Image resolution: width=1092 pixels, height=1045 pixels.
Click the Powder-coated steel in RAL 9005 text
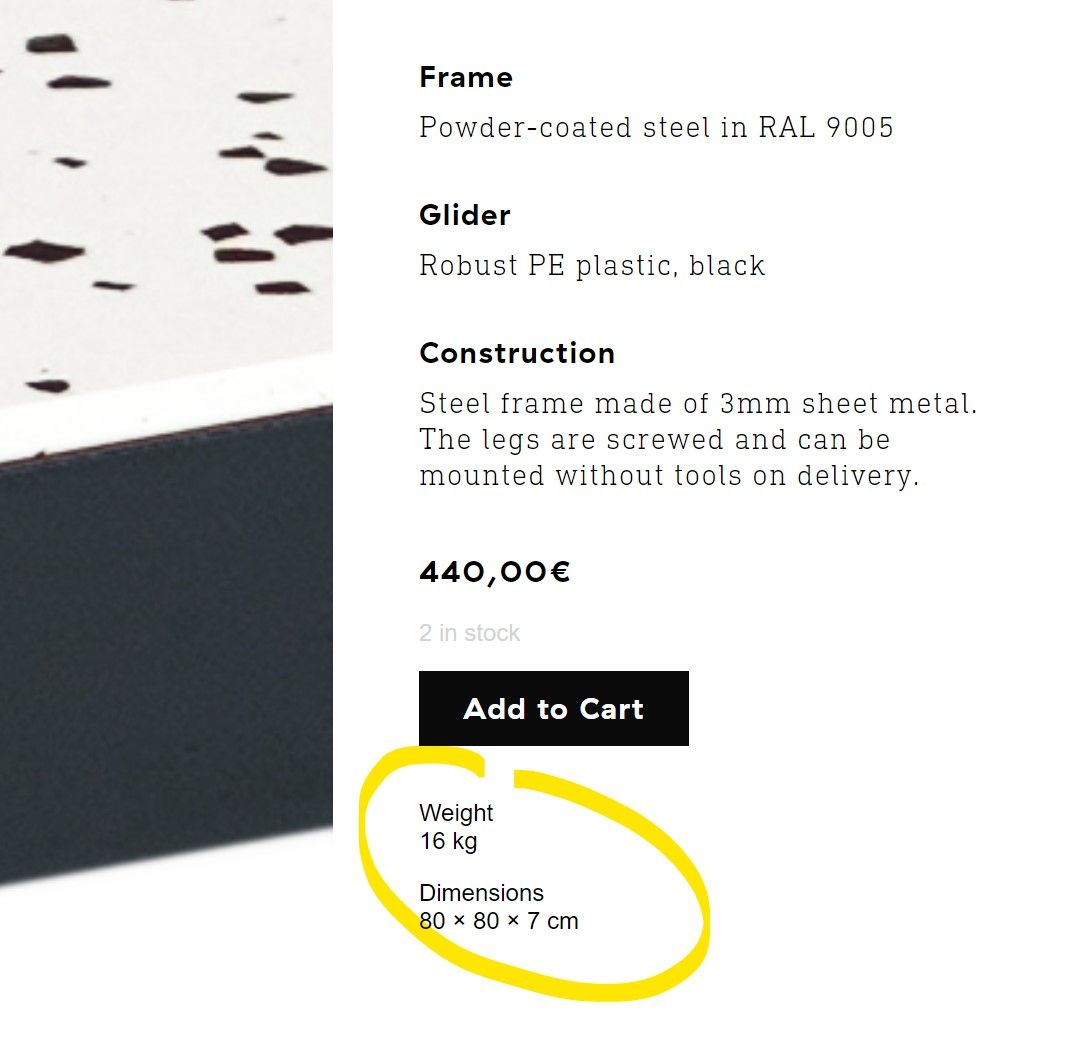(656, 128)
